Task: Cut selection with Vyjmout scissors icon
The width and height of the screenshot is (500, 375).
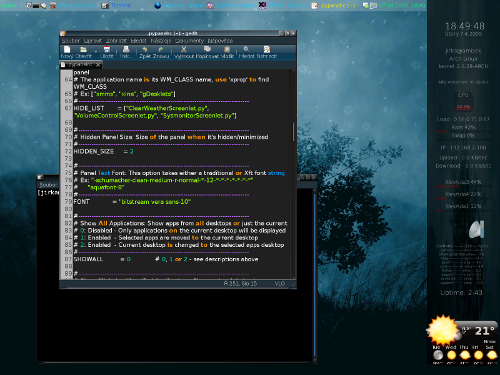Action: tap(183, 50)
